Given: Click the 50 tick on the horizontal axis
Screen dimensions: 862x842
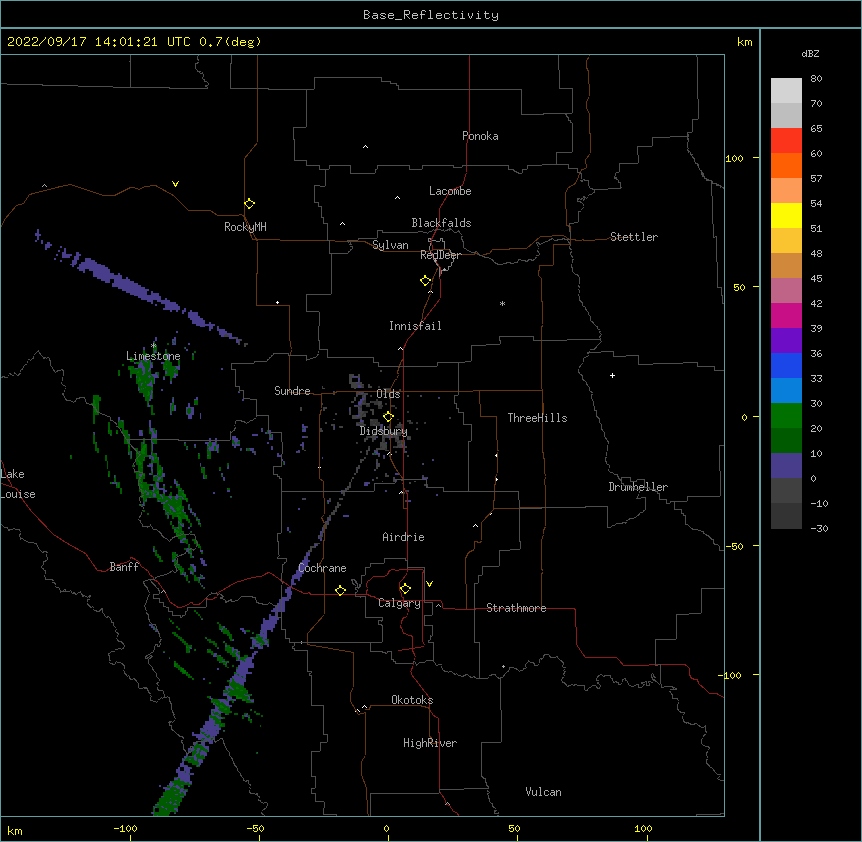Looking at the screenshot, I should point(514,828).
